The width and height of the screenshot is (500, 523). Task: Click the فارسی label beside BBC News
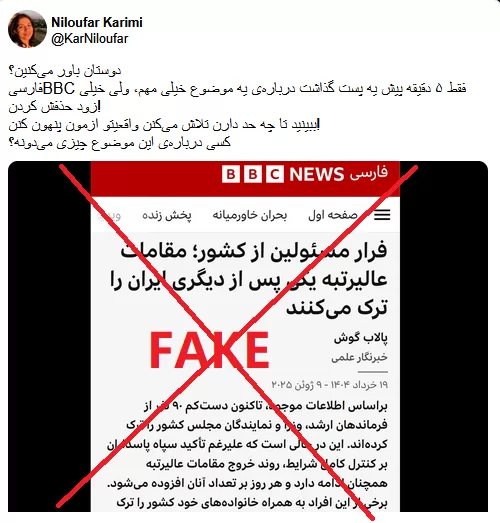point(369,174)
